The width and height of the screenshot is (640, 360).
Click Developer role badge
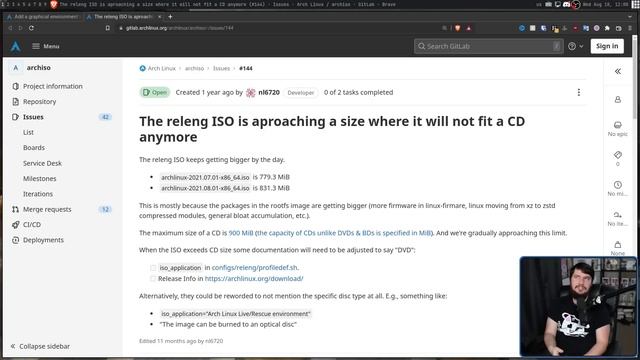coord(301,93)
